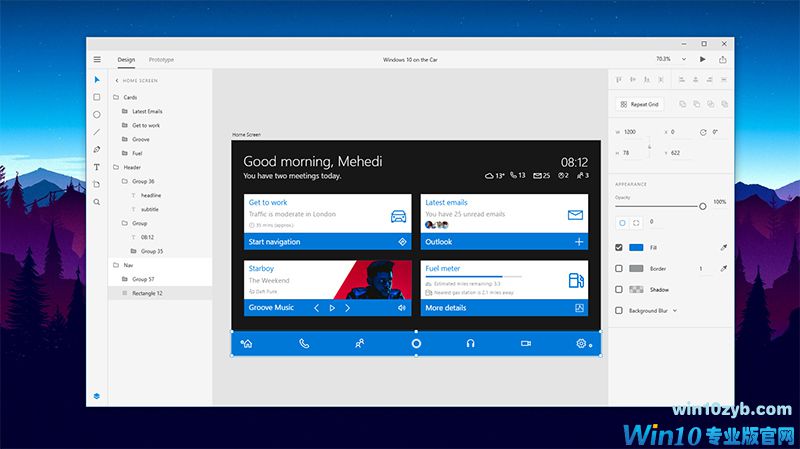The height and width of the screenshot is (449, 800).
Task: Select same radius for all corners option
Action: (x=622, y=223)
